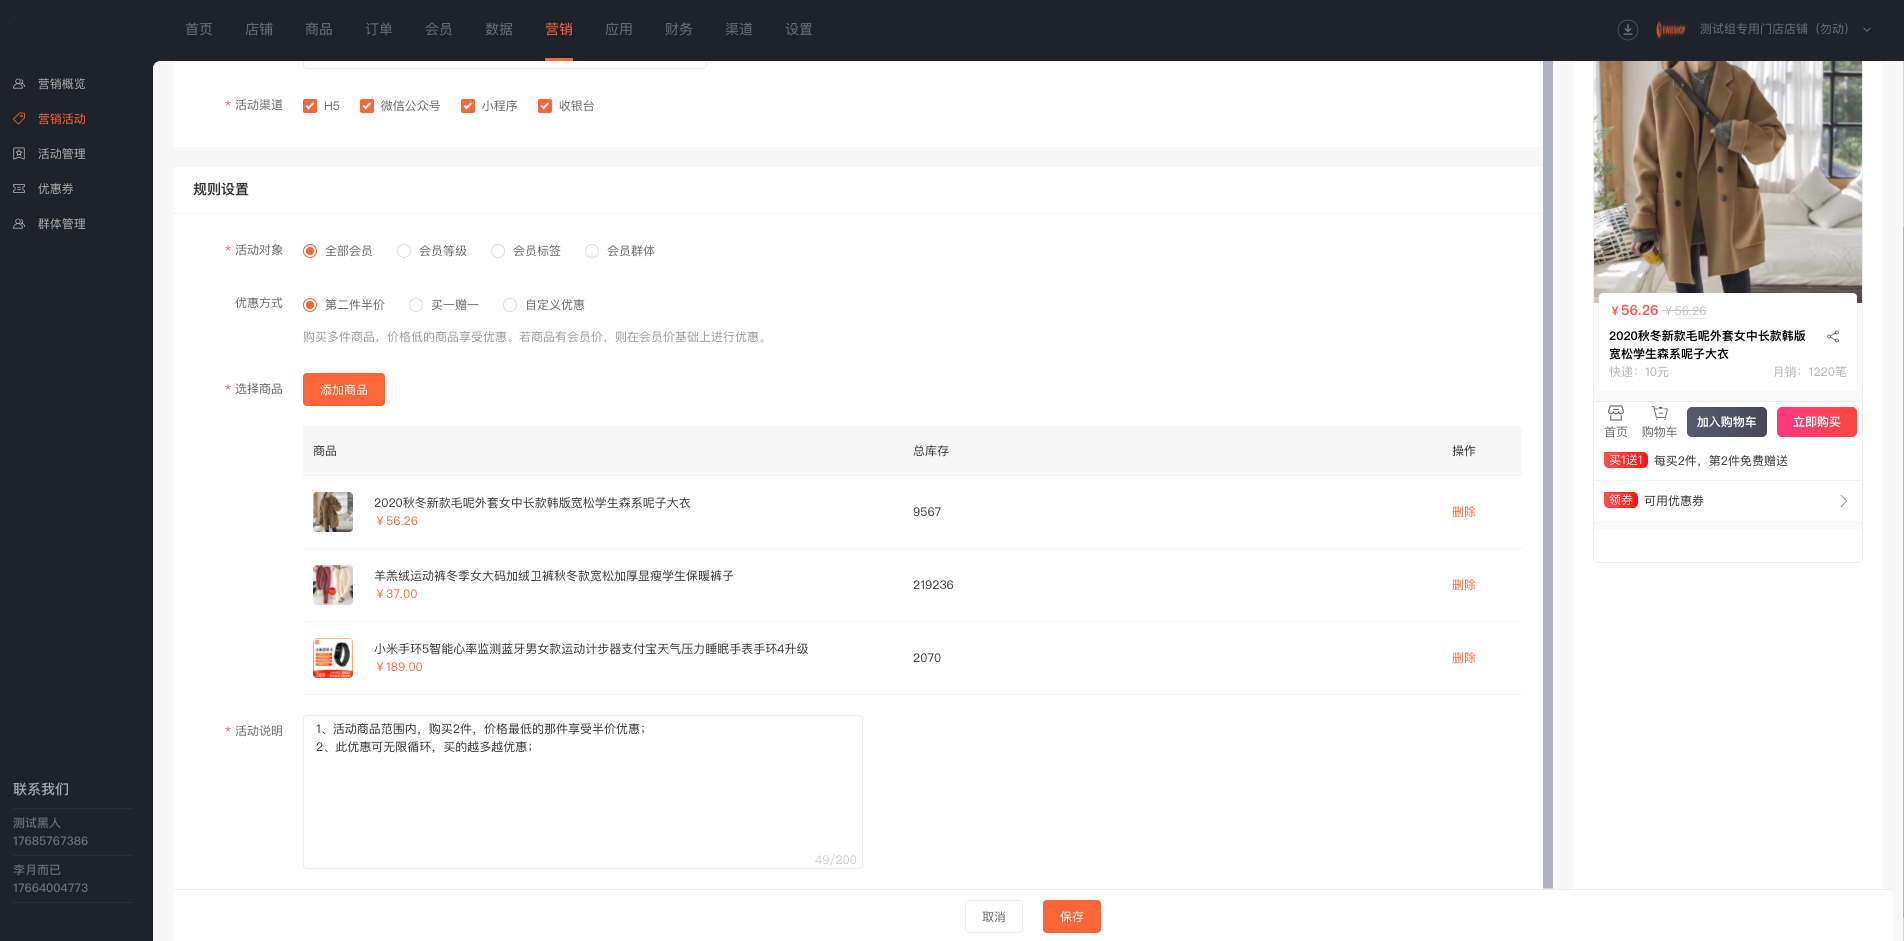Tap the 购物车 cart icon in preview
Viewport: 1904px width, 941px height.
(x=1660, y=413)
